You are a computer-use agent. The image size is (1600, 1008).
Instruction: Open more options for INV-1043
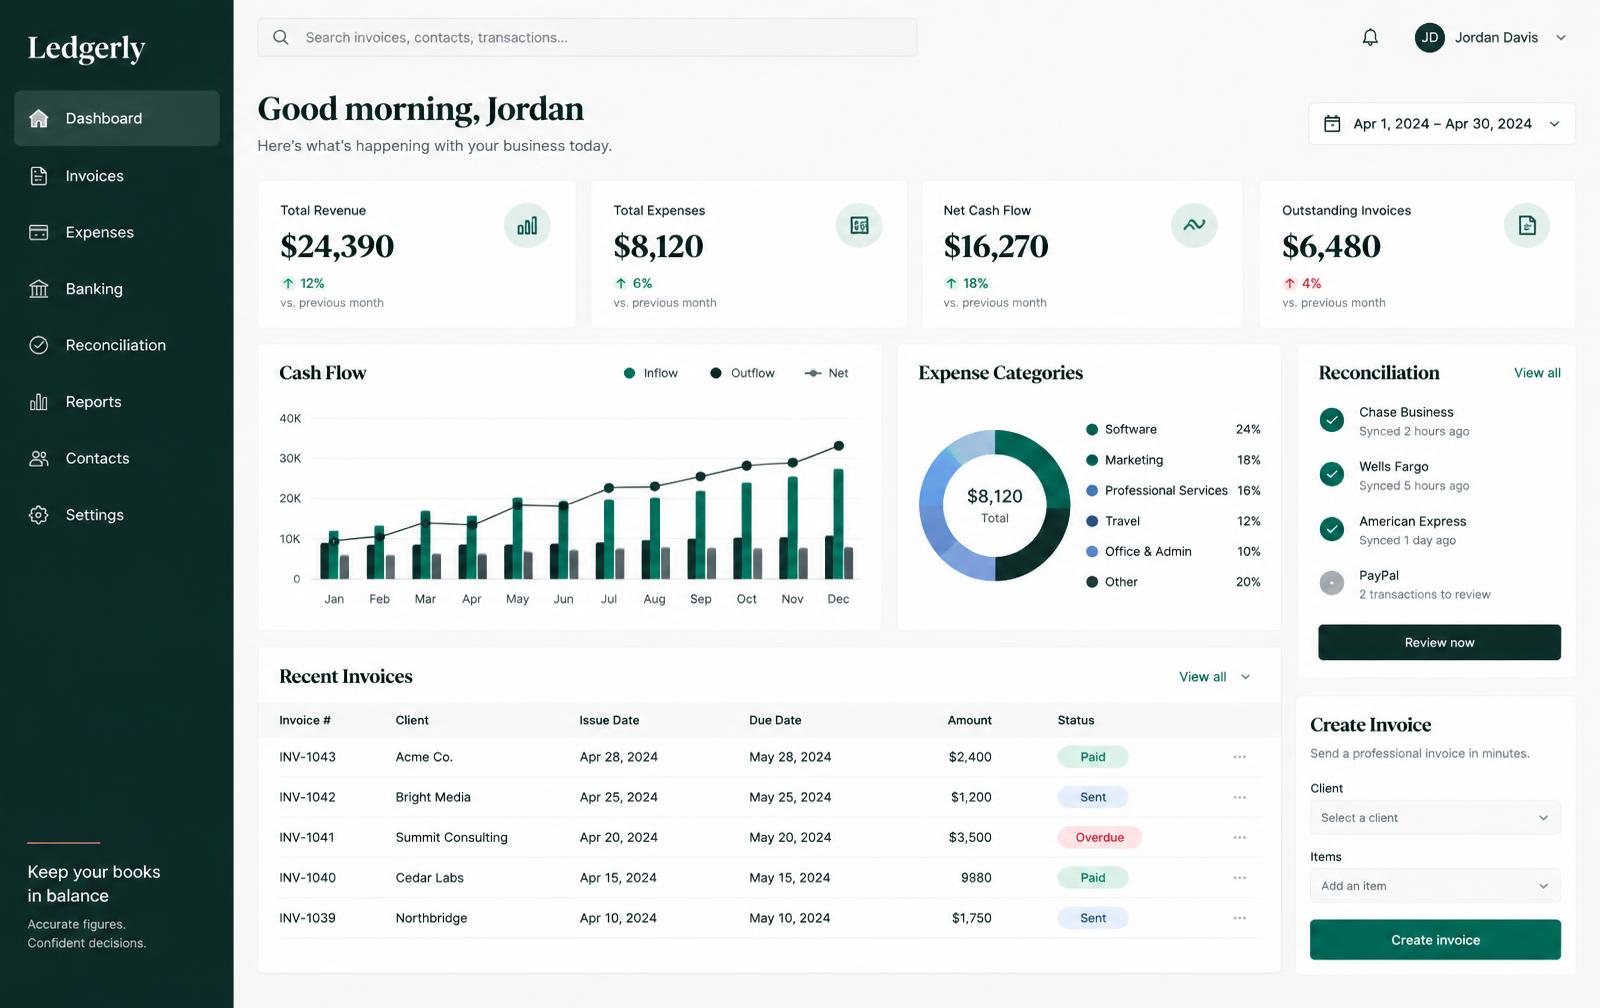(1240, 757)
